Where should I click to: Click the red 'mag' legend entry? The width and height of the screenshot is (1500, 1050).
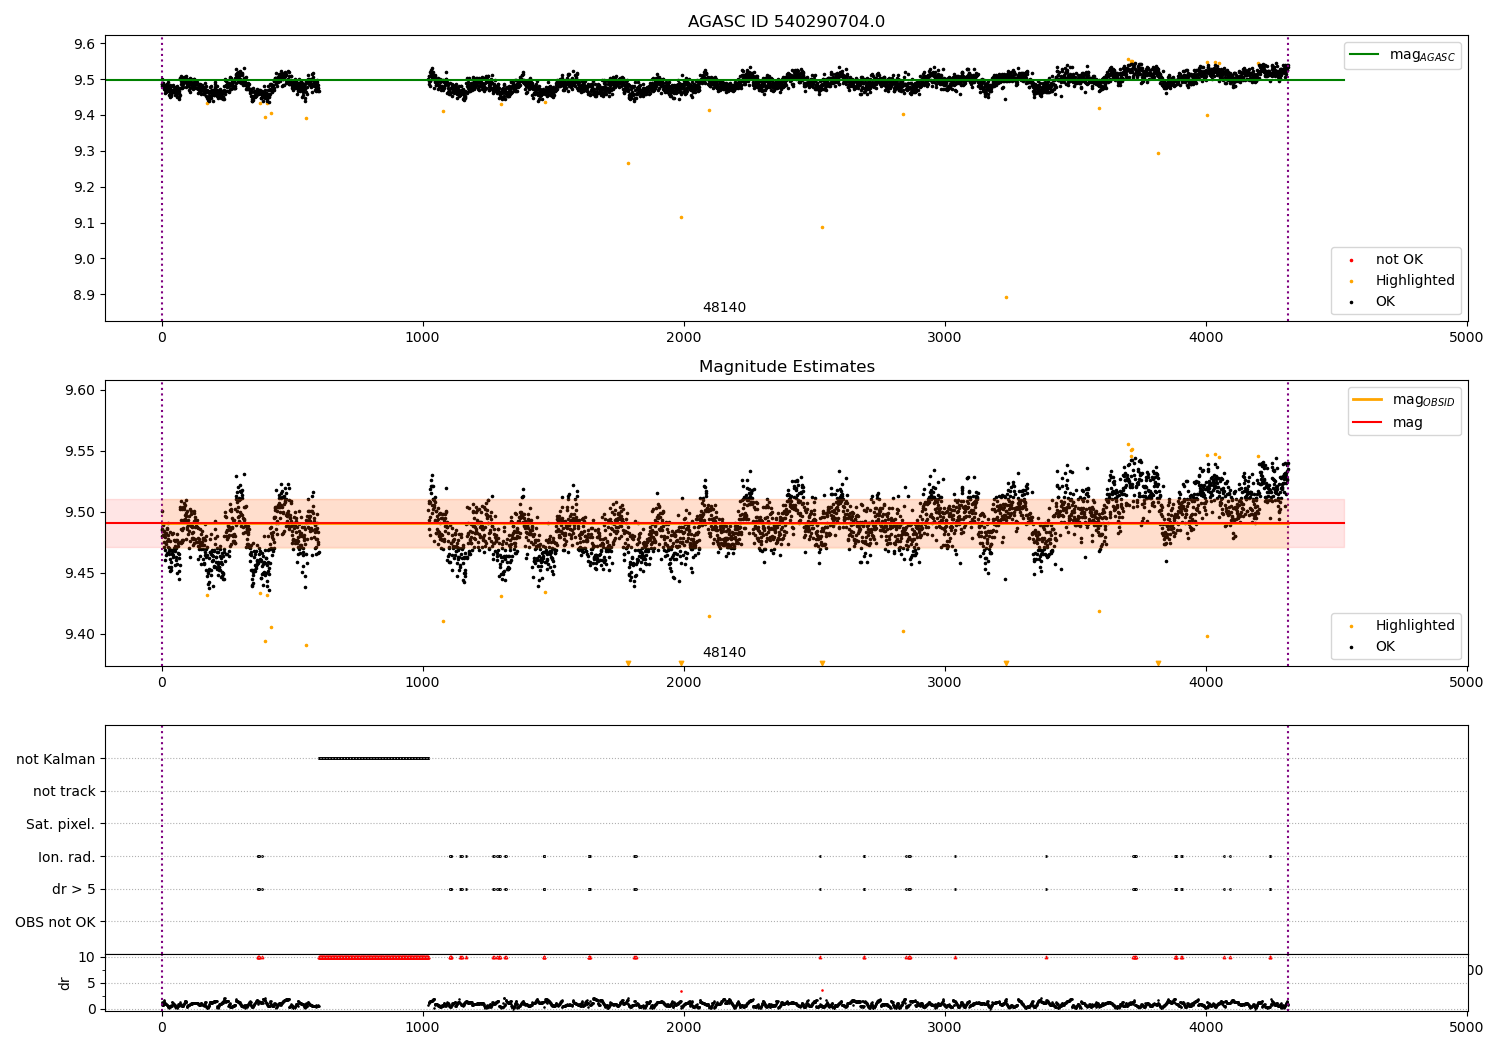(1389, 422)
